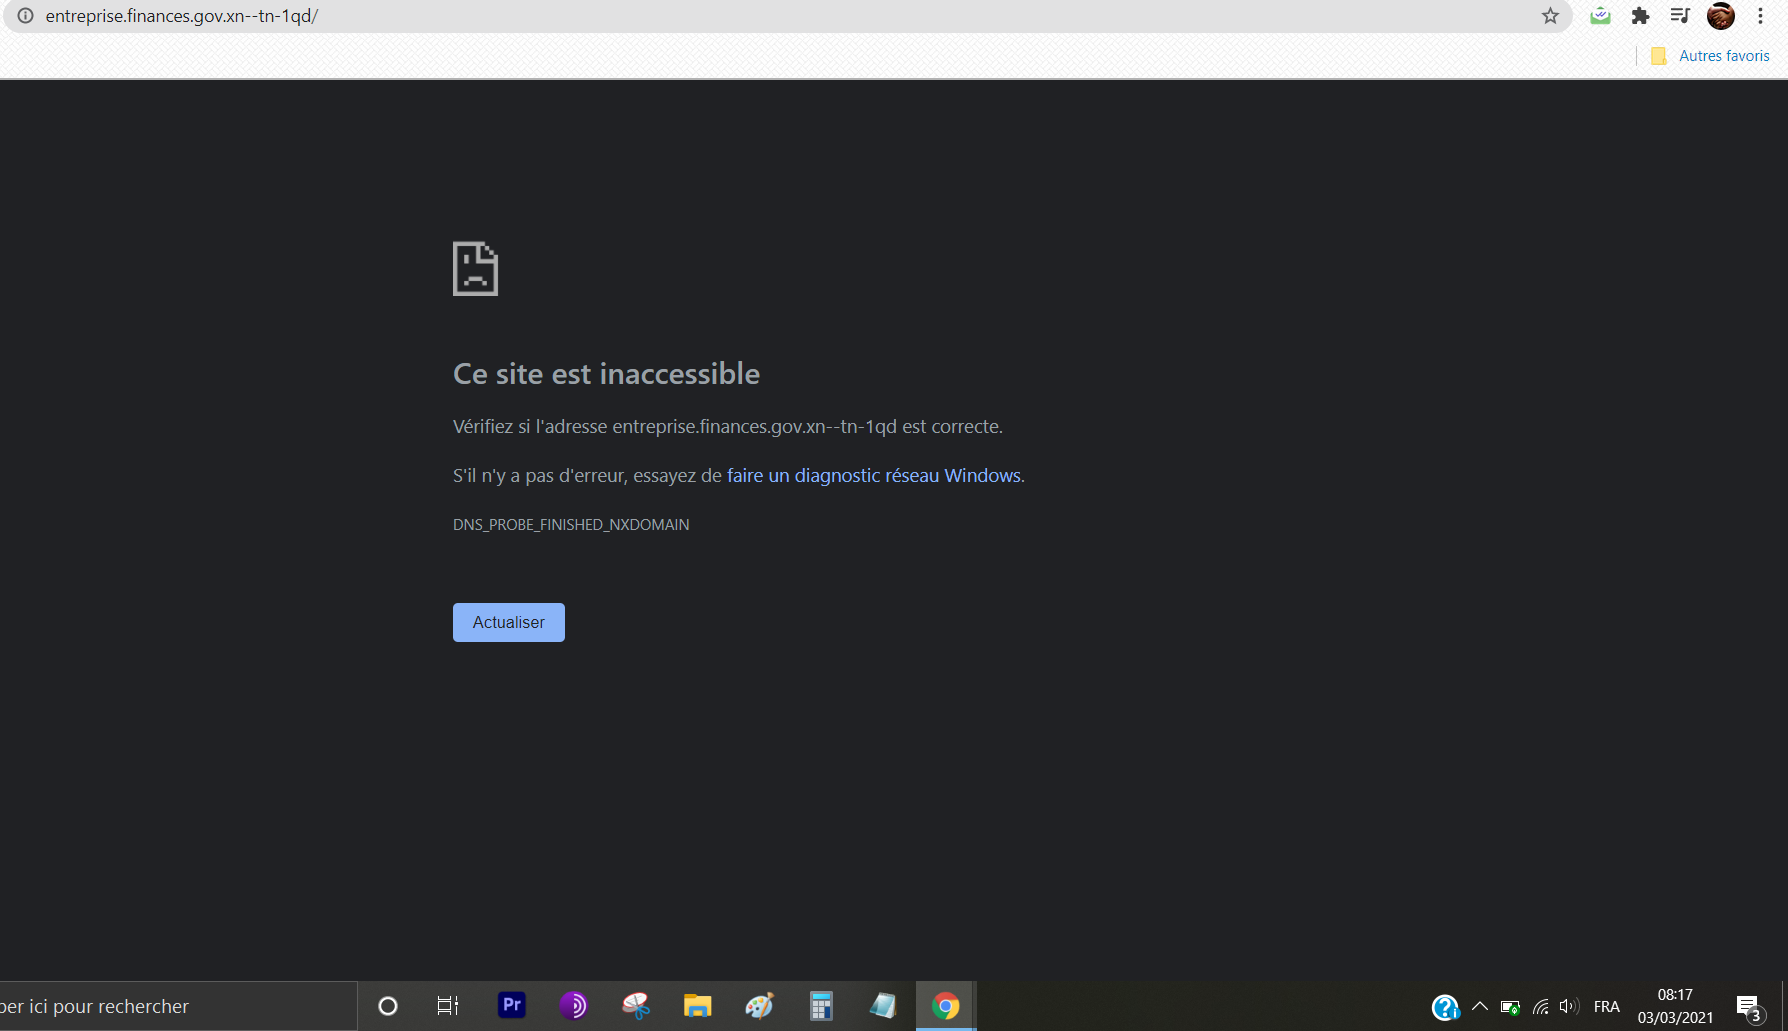The image size is (1788, 1031).
Task: Open the Windows network diagnostic link
Action: (873, 476)
